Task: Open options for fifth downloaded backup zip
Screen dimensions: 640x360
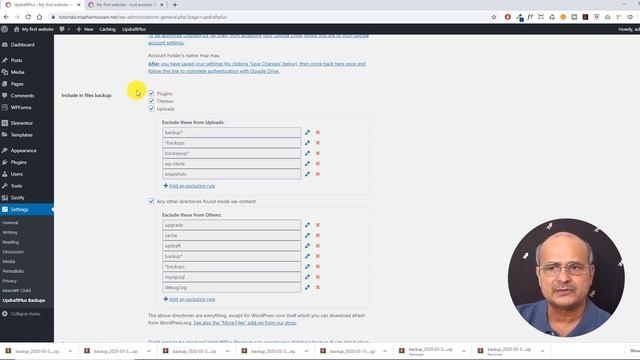Action: [x=385, y=351]
